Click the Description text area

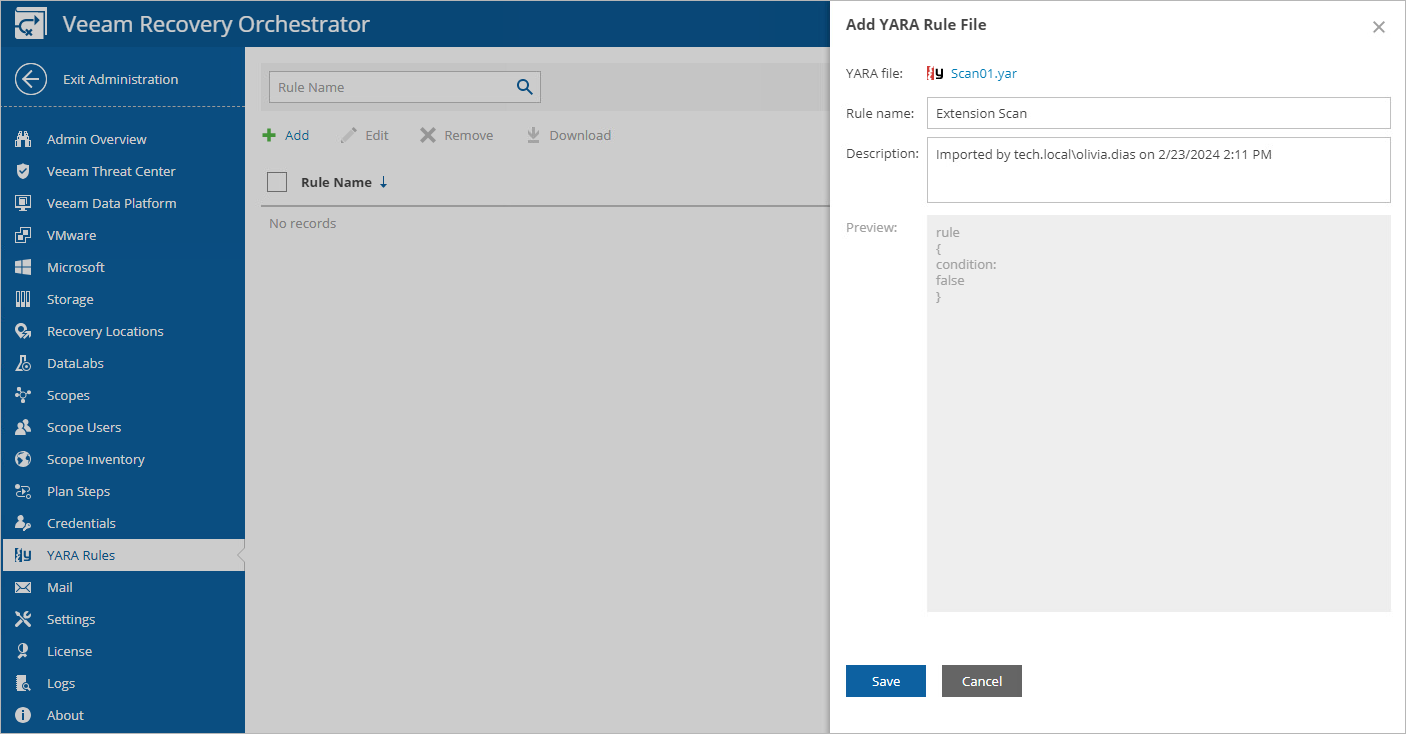tap(1159, 170)
